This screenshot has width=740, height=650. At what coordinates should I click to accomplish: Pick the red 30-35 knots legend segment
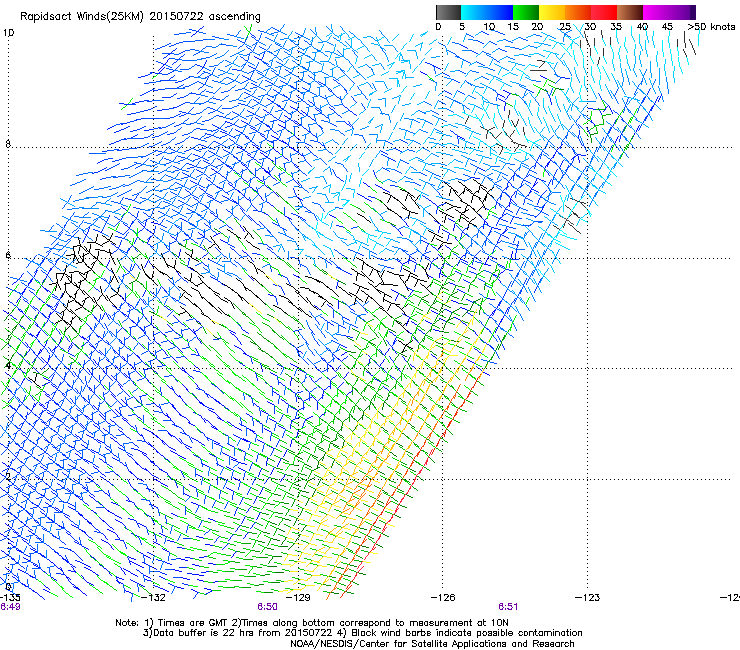[603, 13]
